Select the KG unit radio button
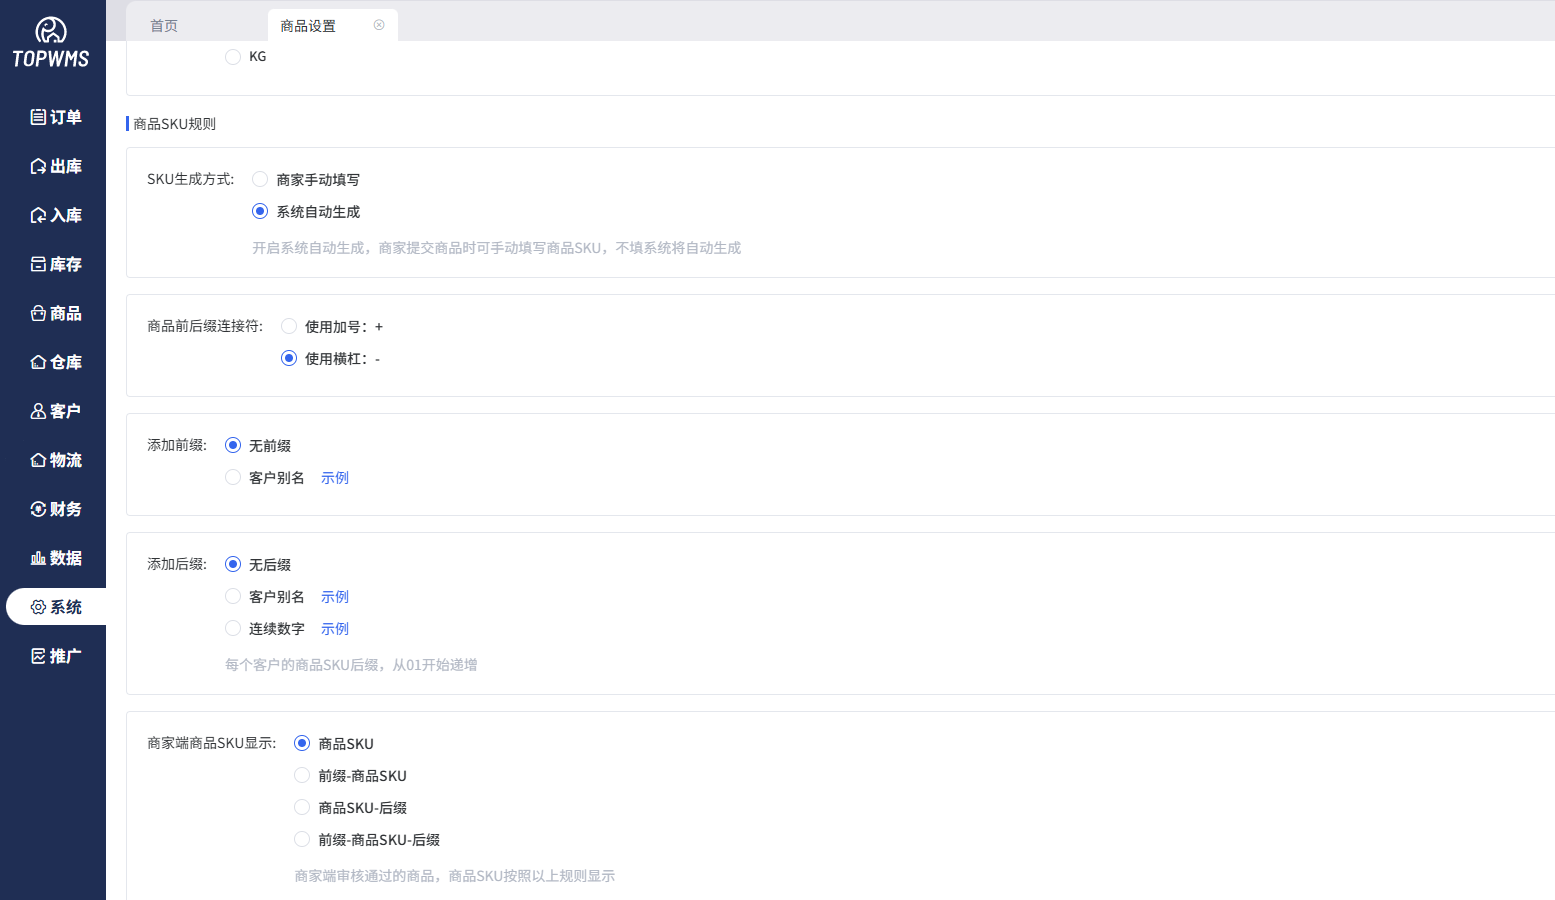The width and height of the screenshot is (1555, 900). click(x=233, y=57)
